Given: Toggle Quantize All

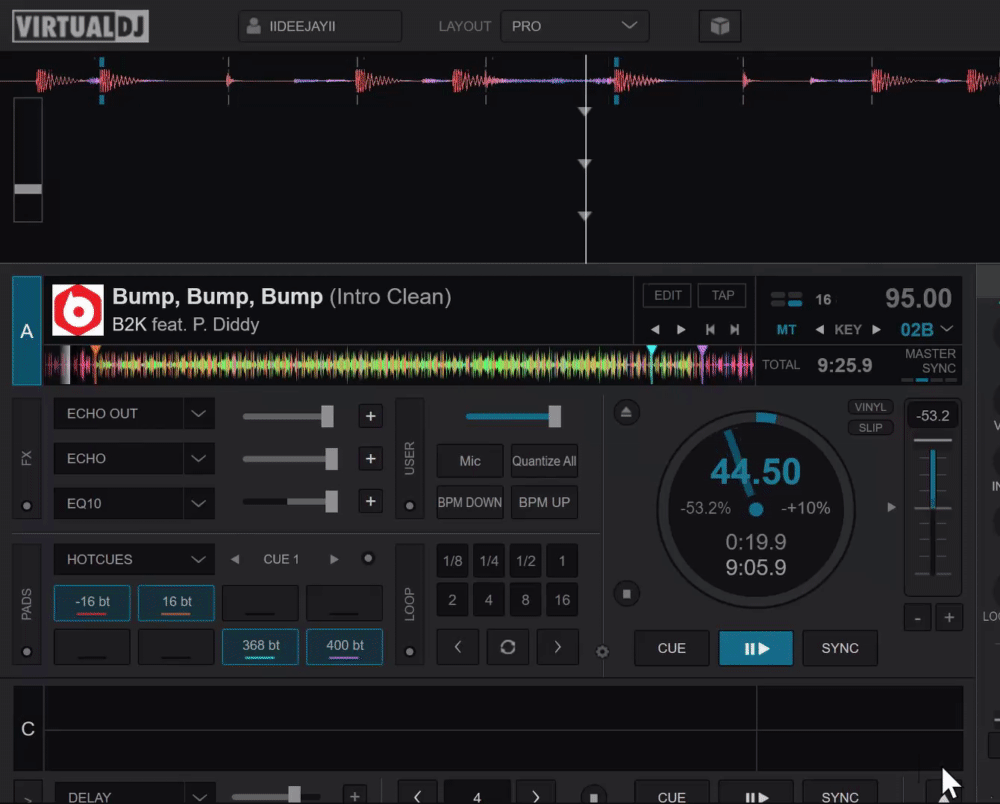Looking at the screenshot, I should tap(544, 461).
